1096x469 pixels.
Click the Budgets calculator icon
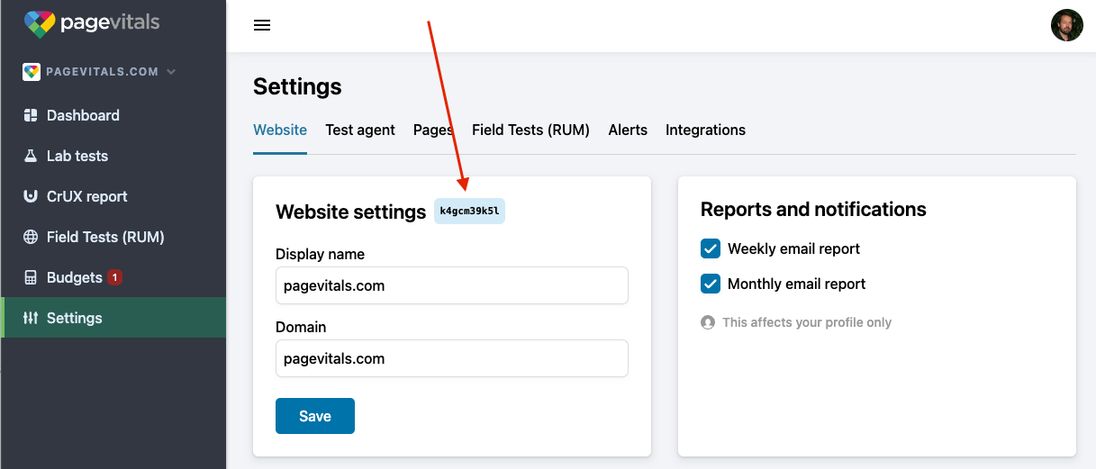[x=30, y=277]
